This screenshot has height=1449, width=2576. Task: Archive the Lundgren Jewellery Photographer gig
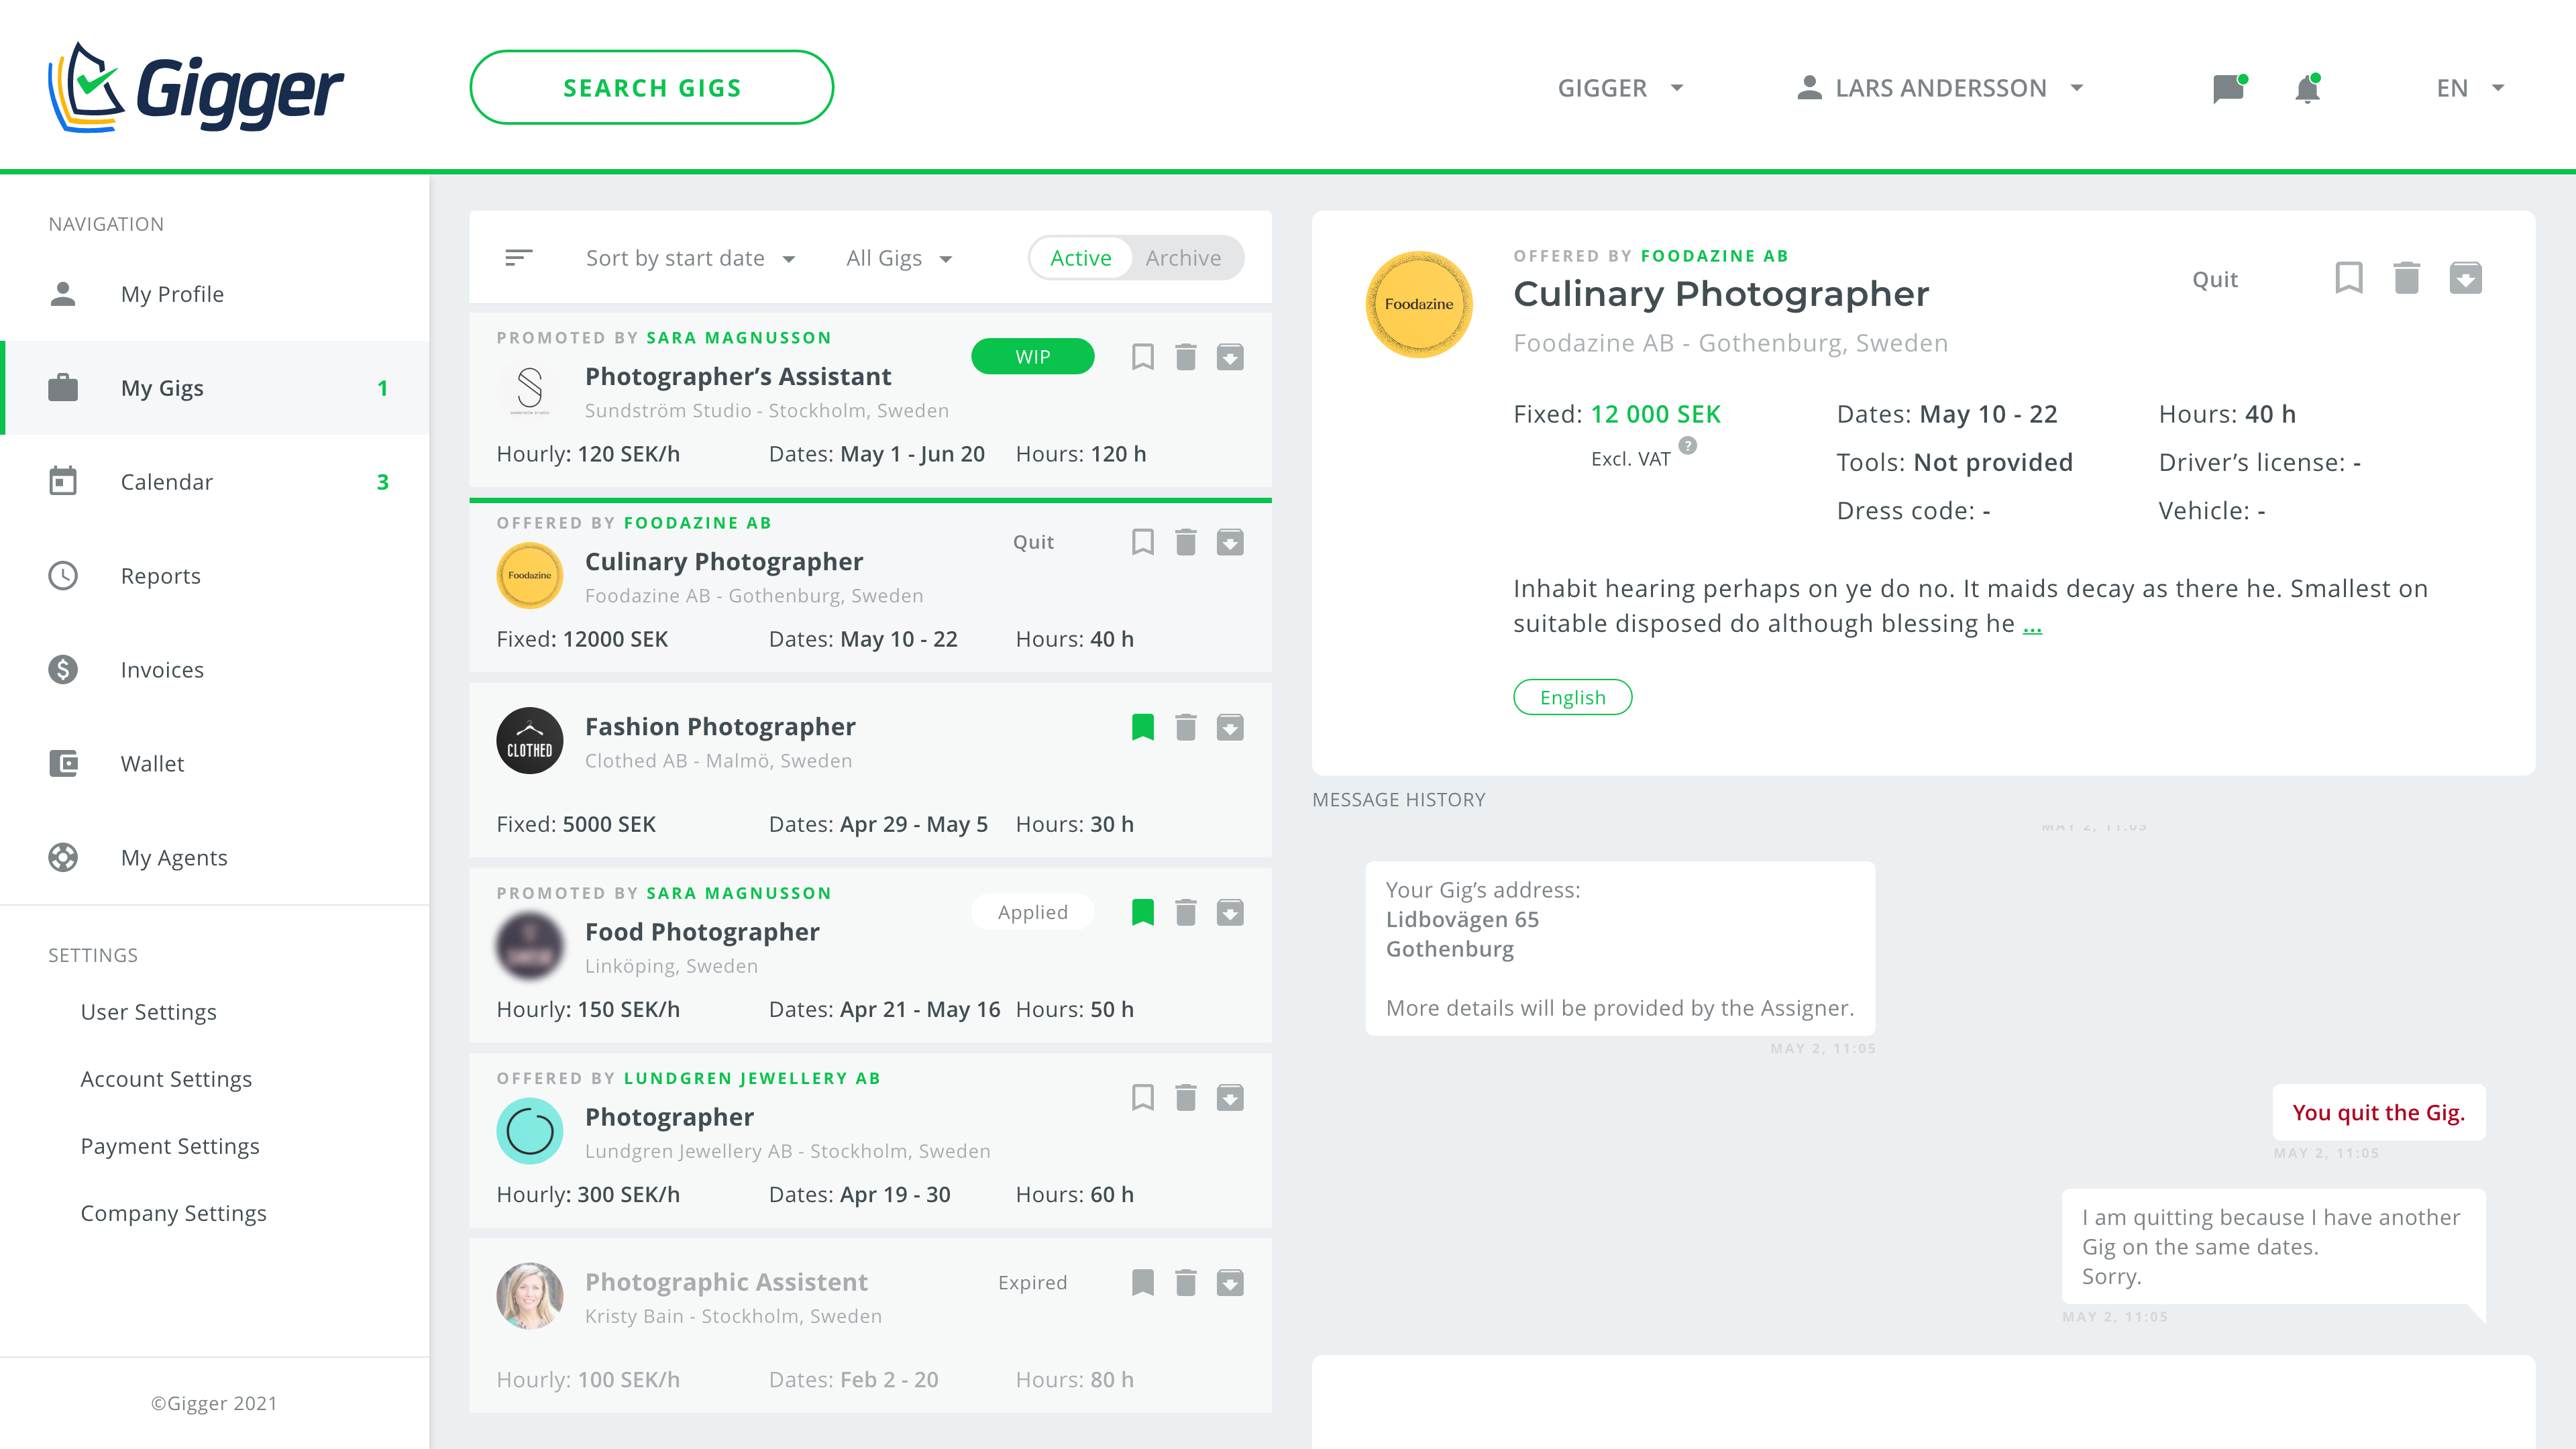1230,1097
